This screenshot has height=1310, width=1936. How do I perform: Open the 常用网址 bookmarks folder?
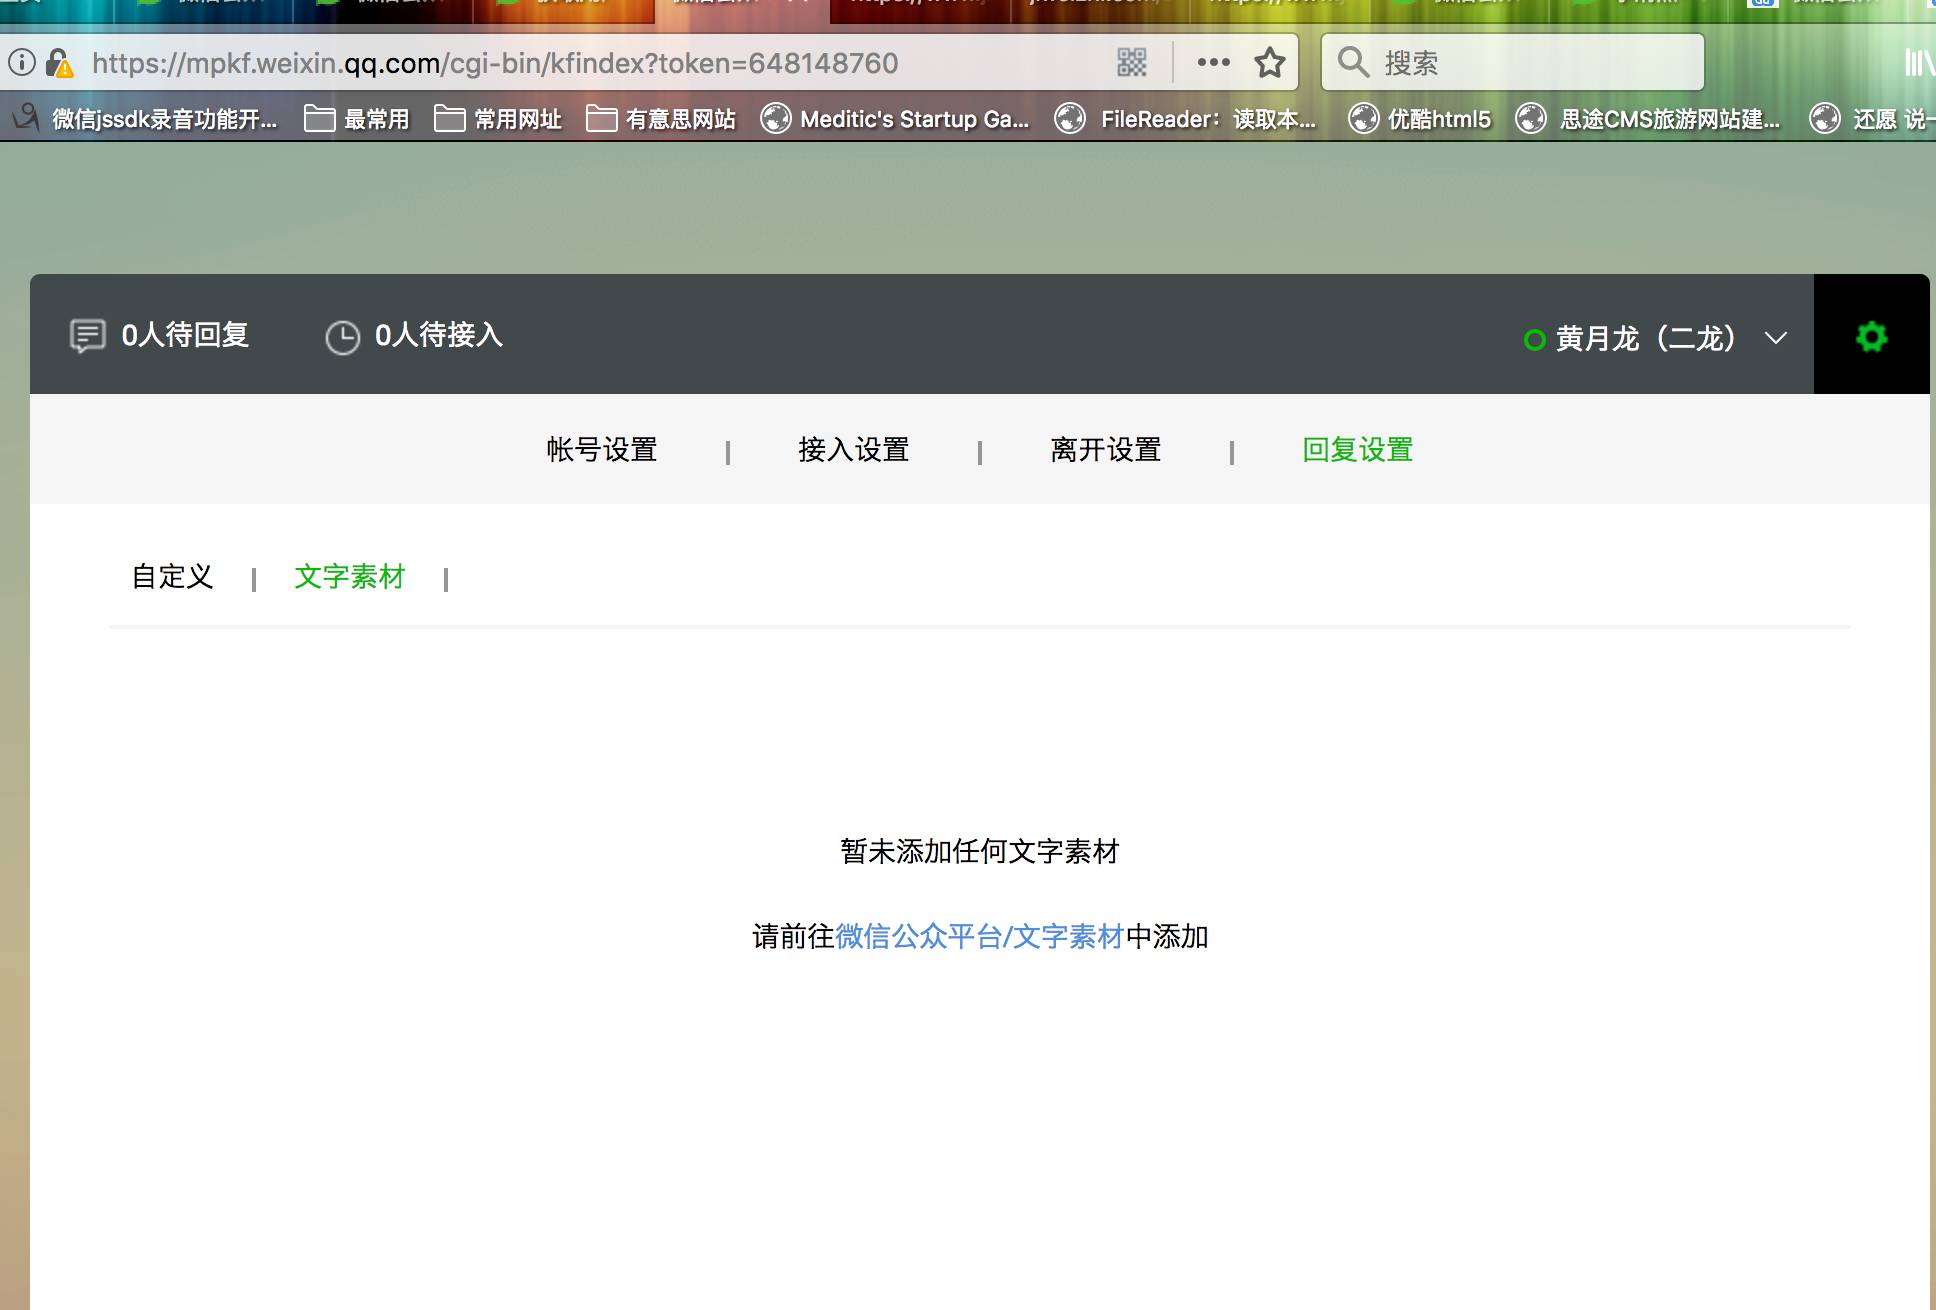(x=498, y=119)
